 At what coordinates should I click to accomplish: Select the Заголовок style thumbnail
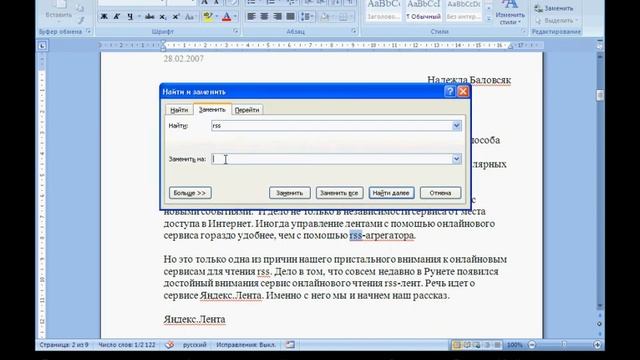click(x=383, y=10)
